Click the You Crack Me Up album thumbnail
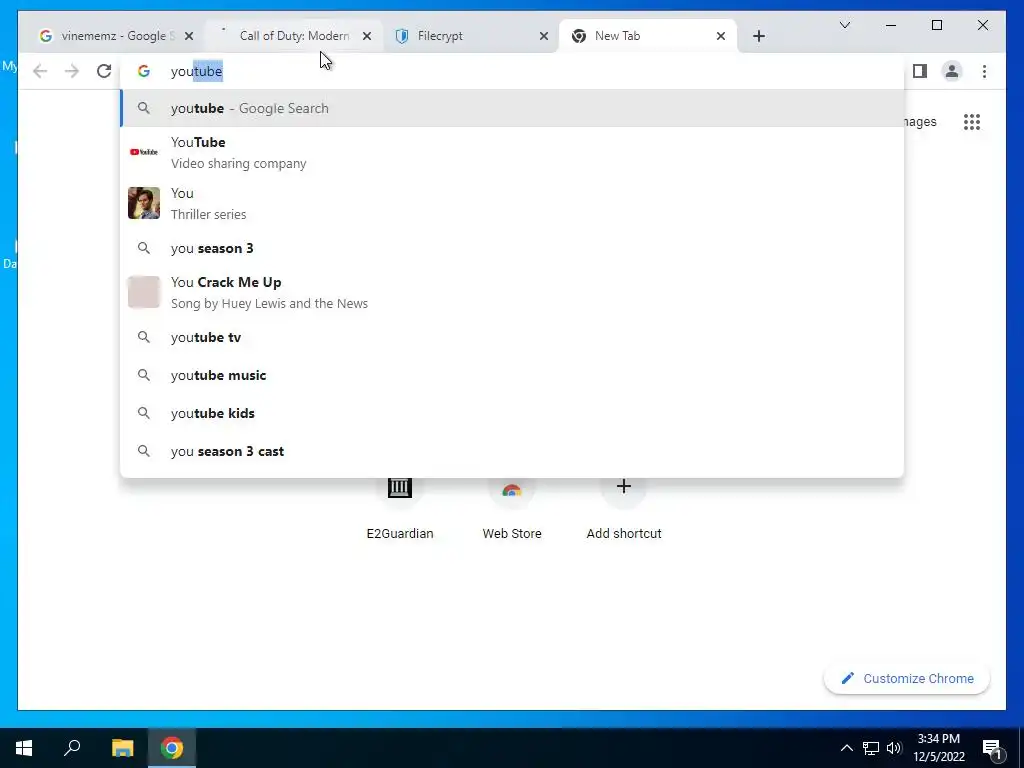1024x768 pixels. tap(144, 292)
